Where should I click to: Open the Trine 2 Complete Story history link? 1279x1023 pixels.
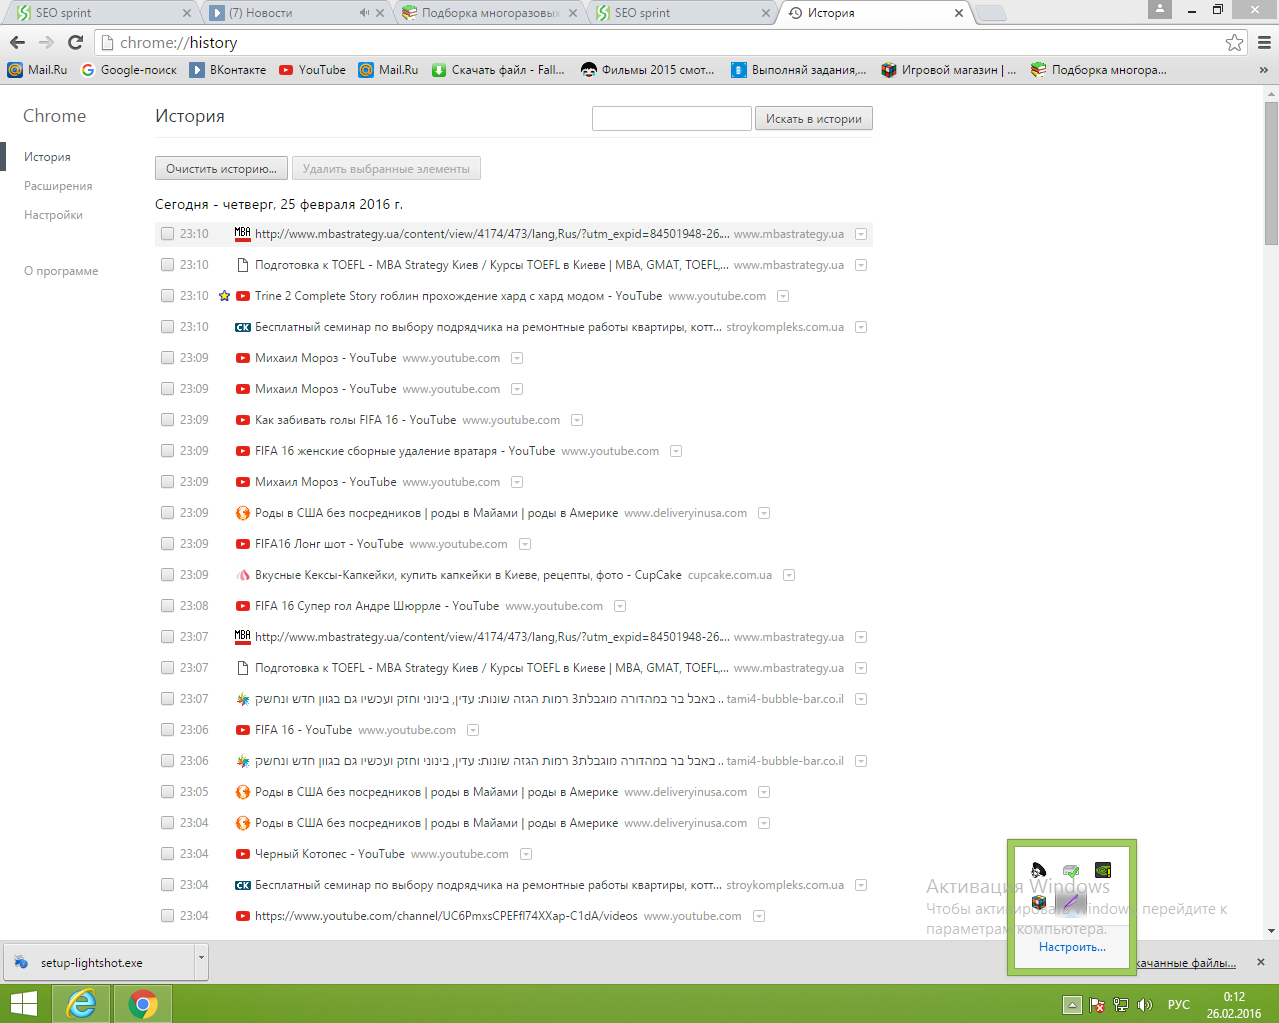click(x=458, y=296)
